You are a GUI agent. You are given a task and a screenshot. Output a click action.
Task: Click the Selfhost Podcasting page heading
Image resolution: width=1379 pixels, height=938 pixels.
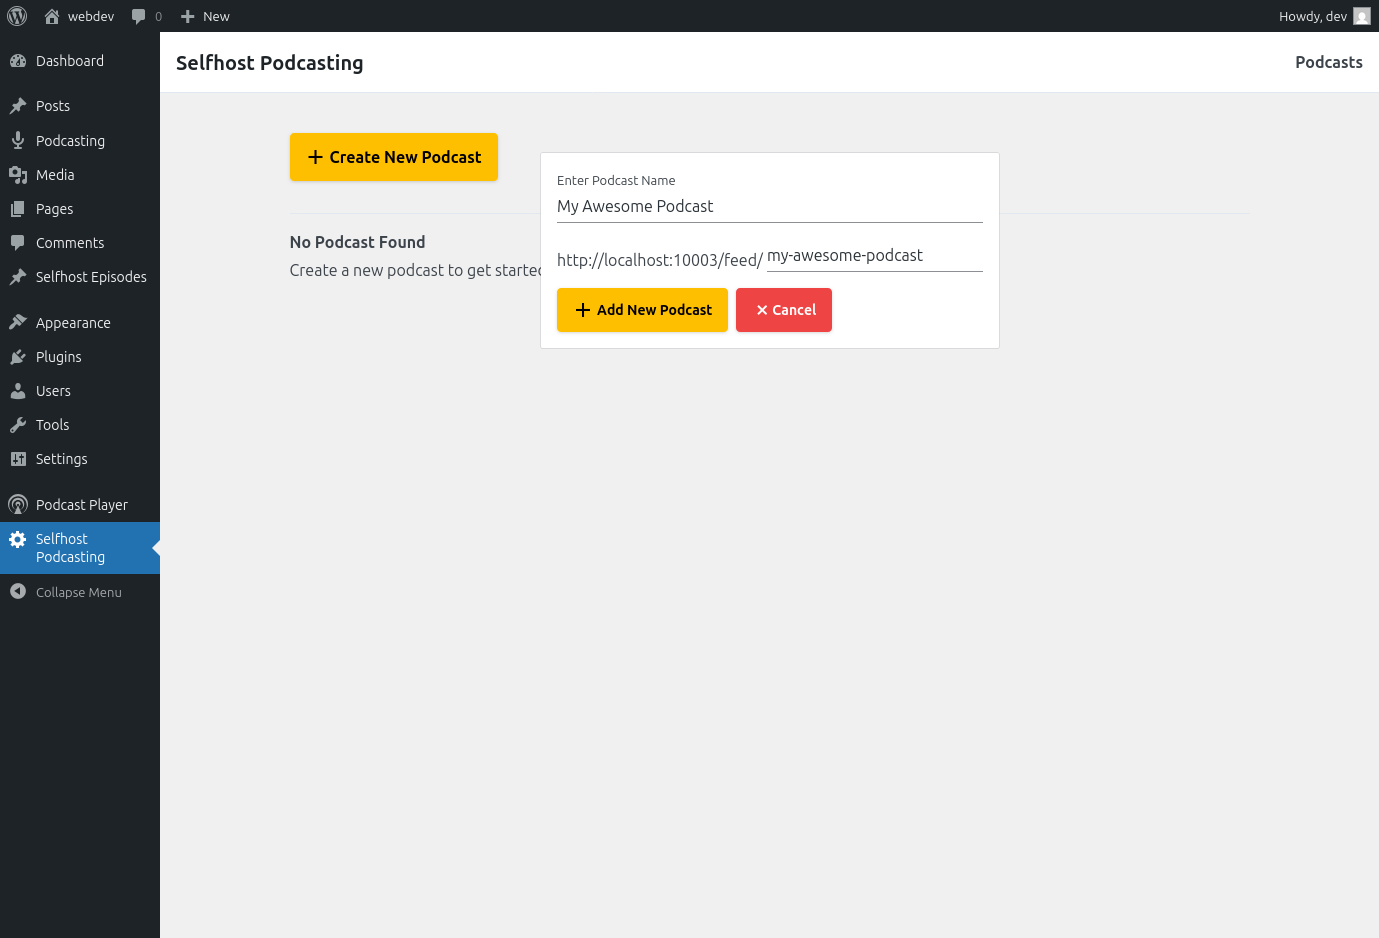click(x=270, y=62)
